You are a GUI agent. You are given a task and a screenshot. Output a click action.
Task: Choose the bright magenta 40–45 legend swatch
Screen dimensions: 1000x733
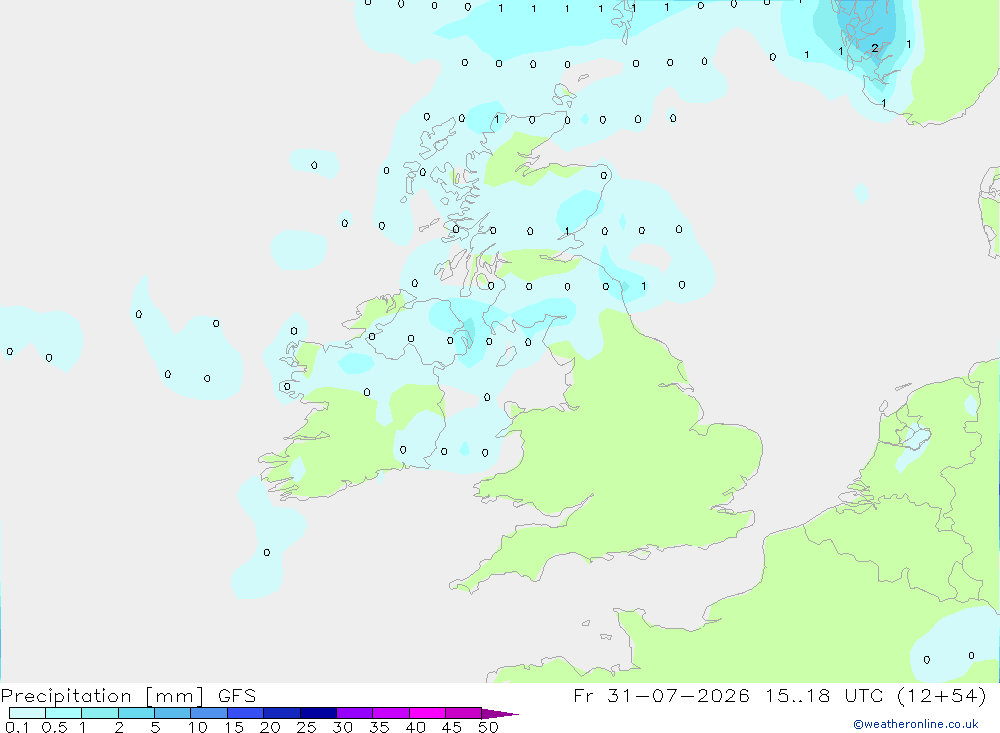[427, 713]
